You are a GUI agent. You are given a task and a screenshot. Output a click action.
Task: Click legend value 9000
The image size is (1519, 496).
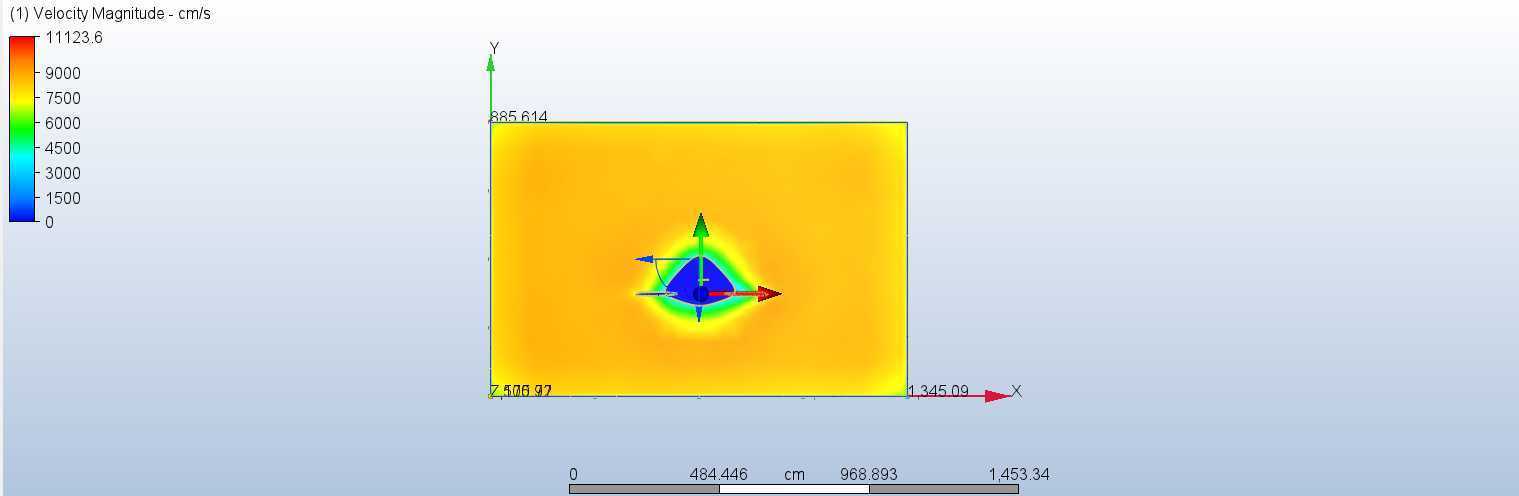coord(63,73)
